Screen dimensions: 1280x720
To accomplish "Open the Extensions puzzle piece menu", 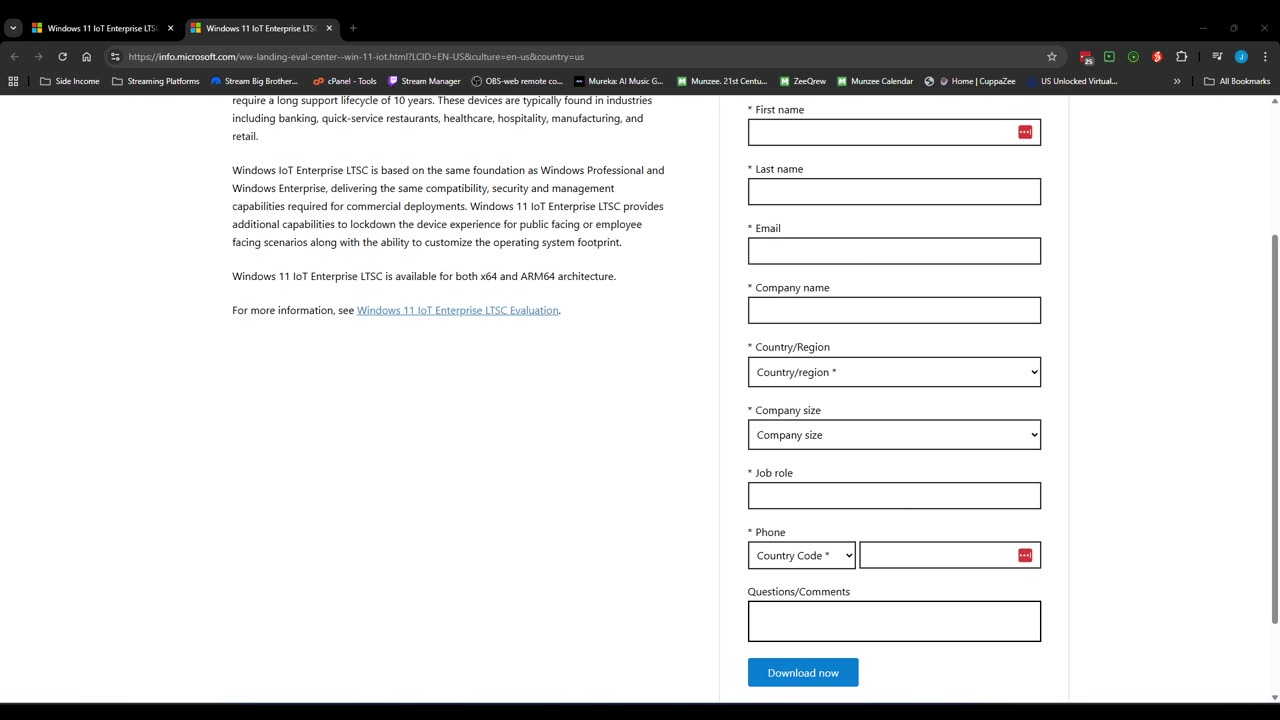I will tap(1181, 57).
